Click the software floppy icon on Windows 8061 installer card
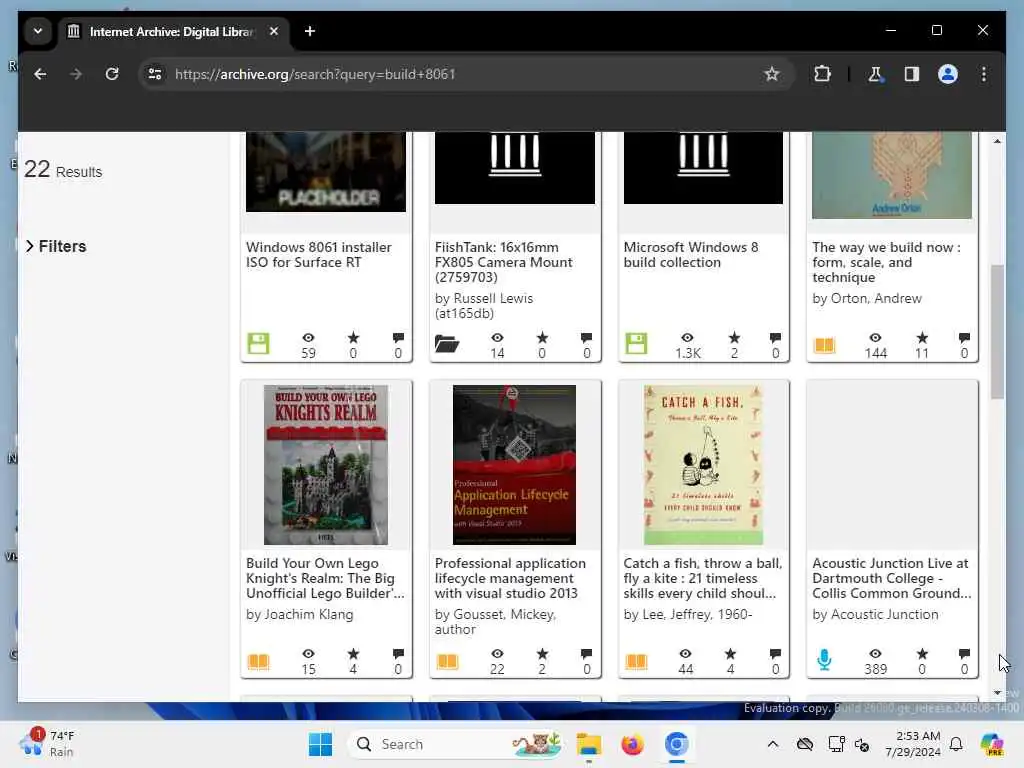This screenshot has width=1024, height=768. point(258,344)
